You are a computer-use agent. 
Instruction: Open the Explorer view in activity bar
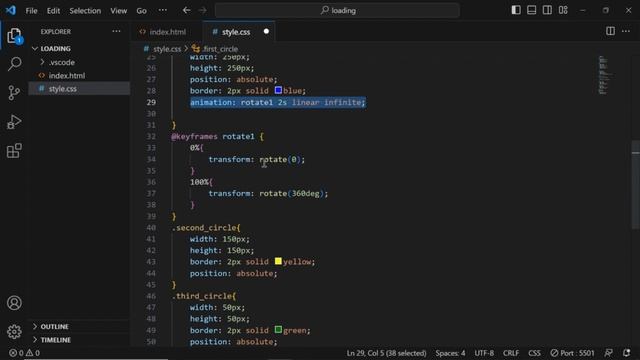(14, 36)
